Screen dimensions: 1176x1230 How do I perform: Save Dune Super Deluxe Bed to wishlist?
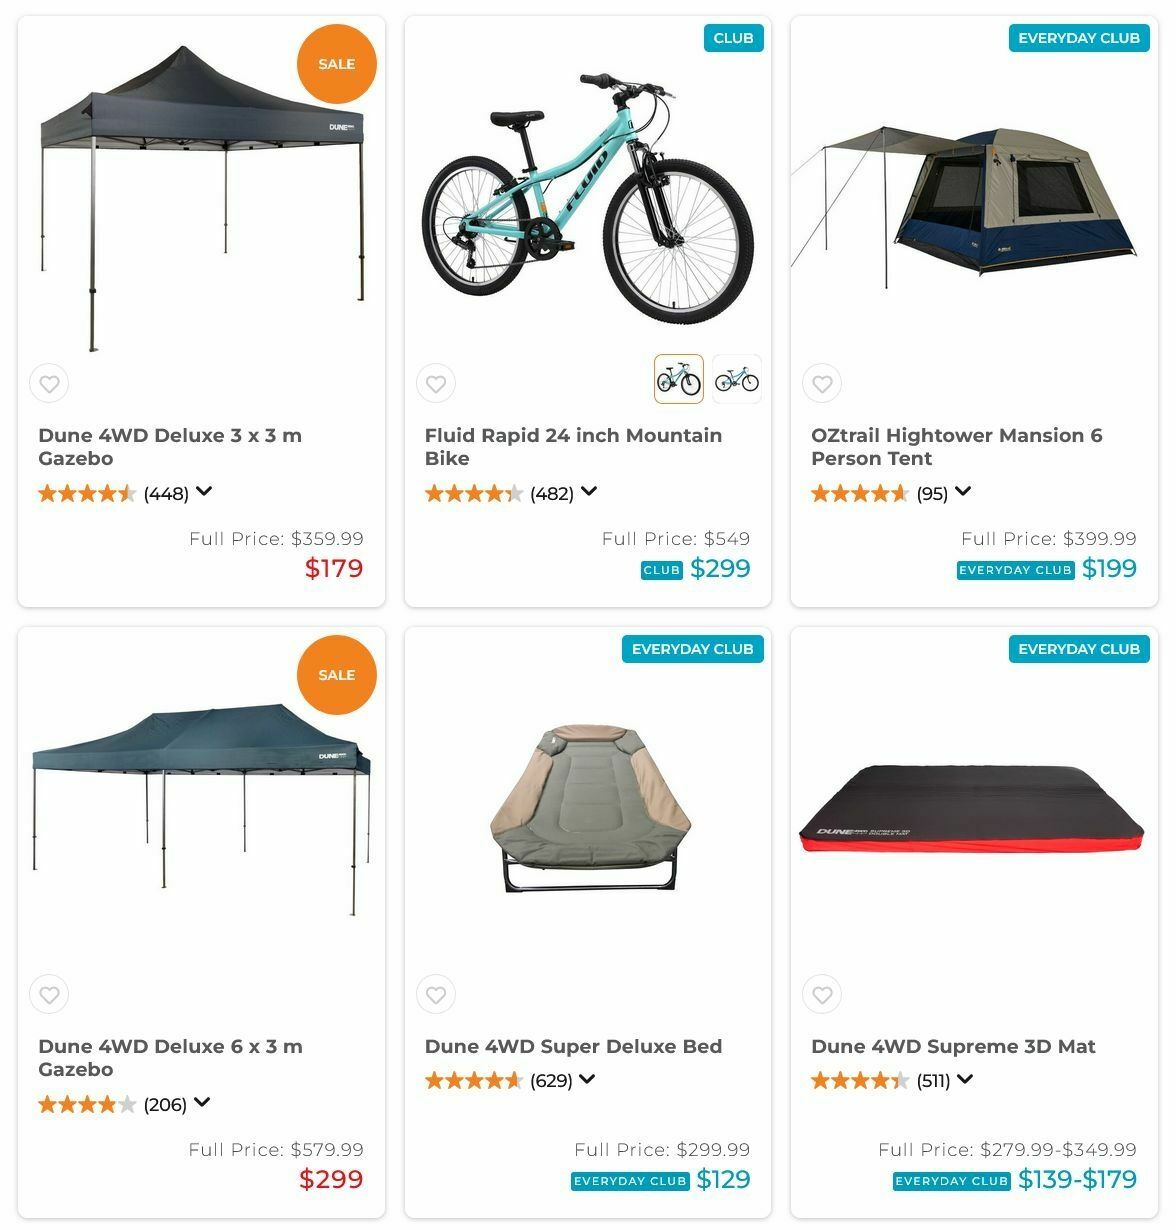(436, 995)
